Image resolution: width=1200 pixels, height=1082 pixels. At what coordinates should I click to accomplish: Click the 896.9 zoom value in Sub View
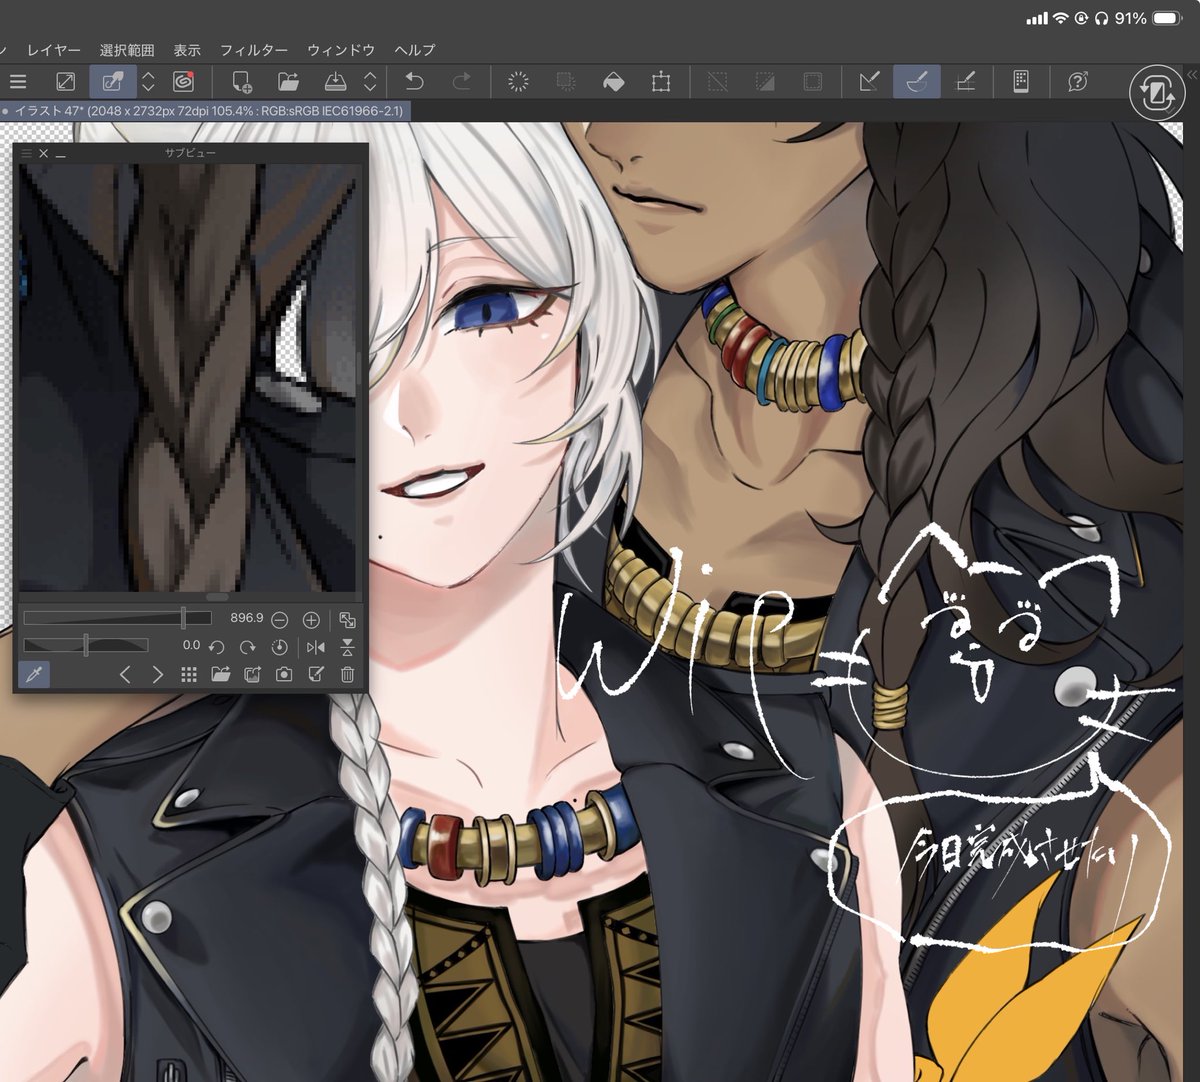[246, 619]
